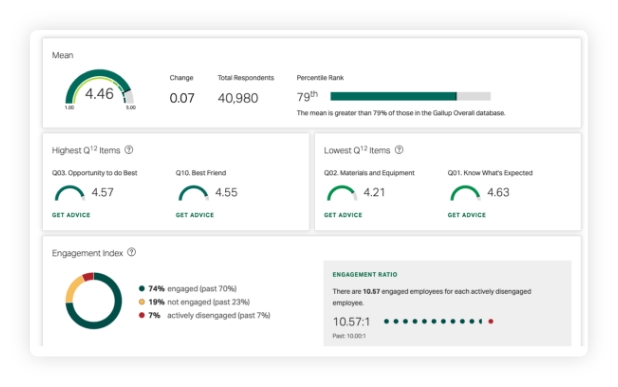Image resolution: width=618 pixels, height=387 pixels.
Task: Click the engagement donut chart
Action: pyautogui.click(x=94, y=301)
